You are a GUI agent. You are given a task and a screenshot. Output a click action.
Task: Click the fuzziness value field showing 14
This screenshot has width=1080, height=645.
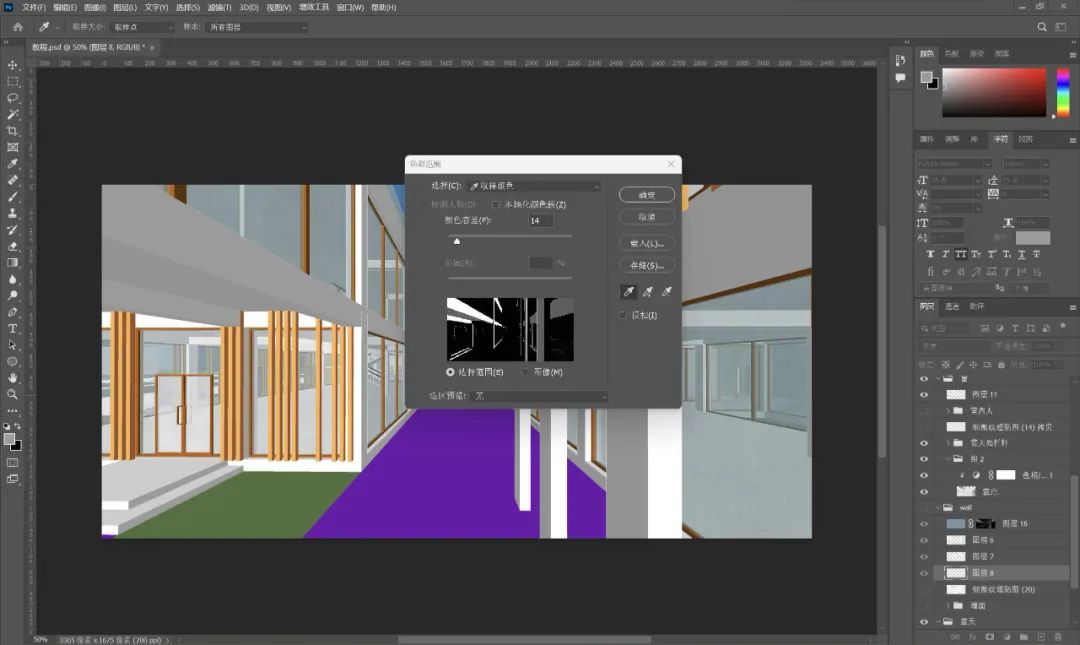pos(541,221)
